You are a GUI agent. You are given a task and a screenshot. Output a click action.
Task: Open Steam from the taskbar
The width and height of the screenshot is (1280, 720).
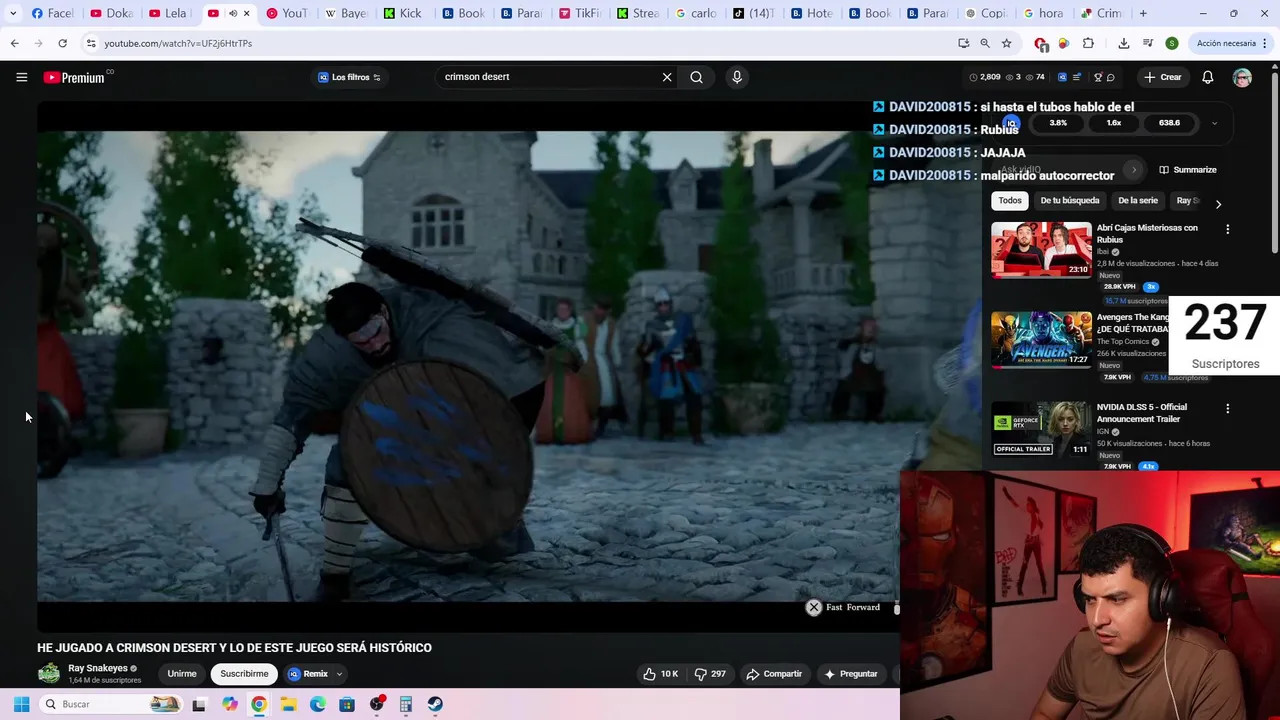(435, 704)
